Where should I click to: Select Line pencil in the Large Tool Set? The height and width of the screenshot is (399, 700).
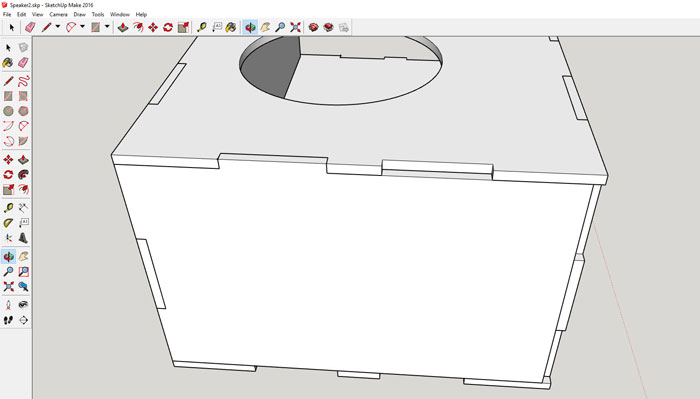click(x=8, y=81)
